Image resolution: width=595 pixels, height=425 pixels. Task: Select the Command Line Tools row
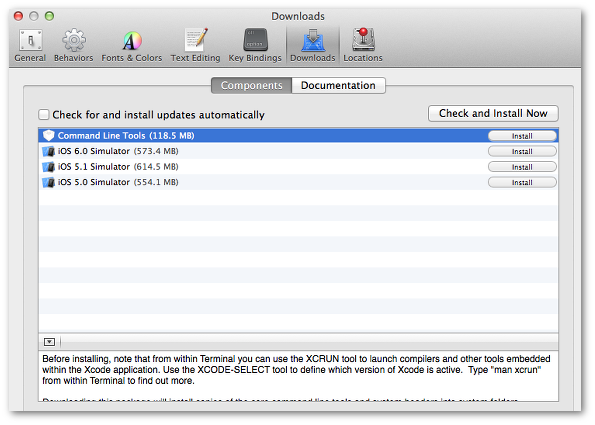[x=298, y=136]
